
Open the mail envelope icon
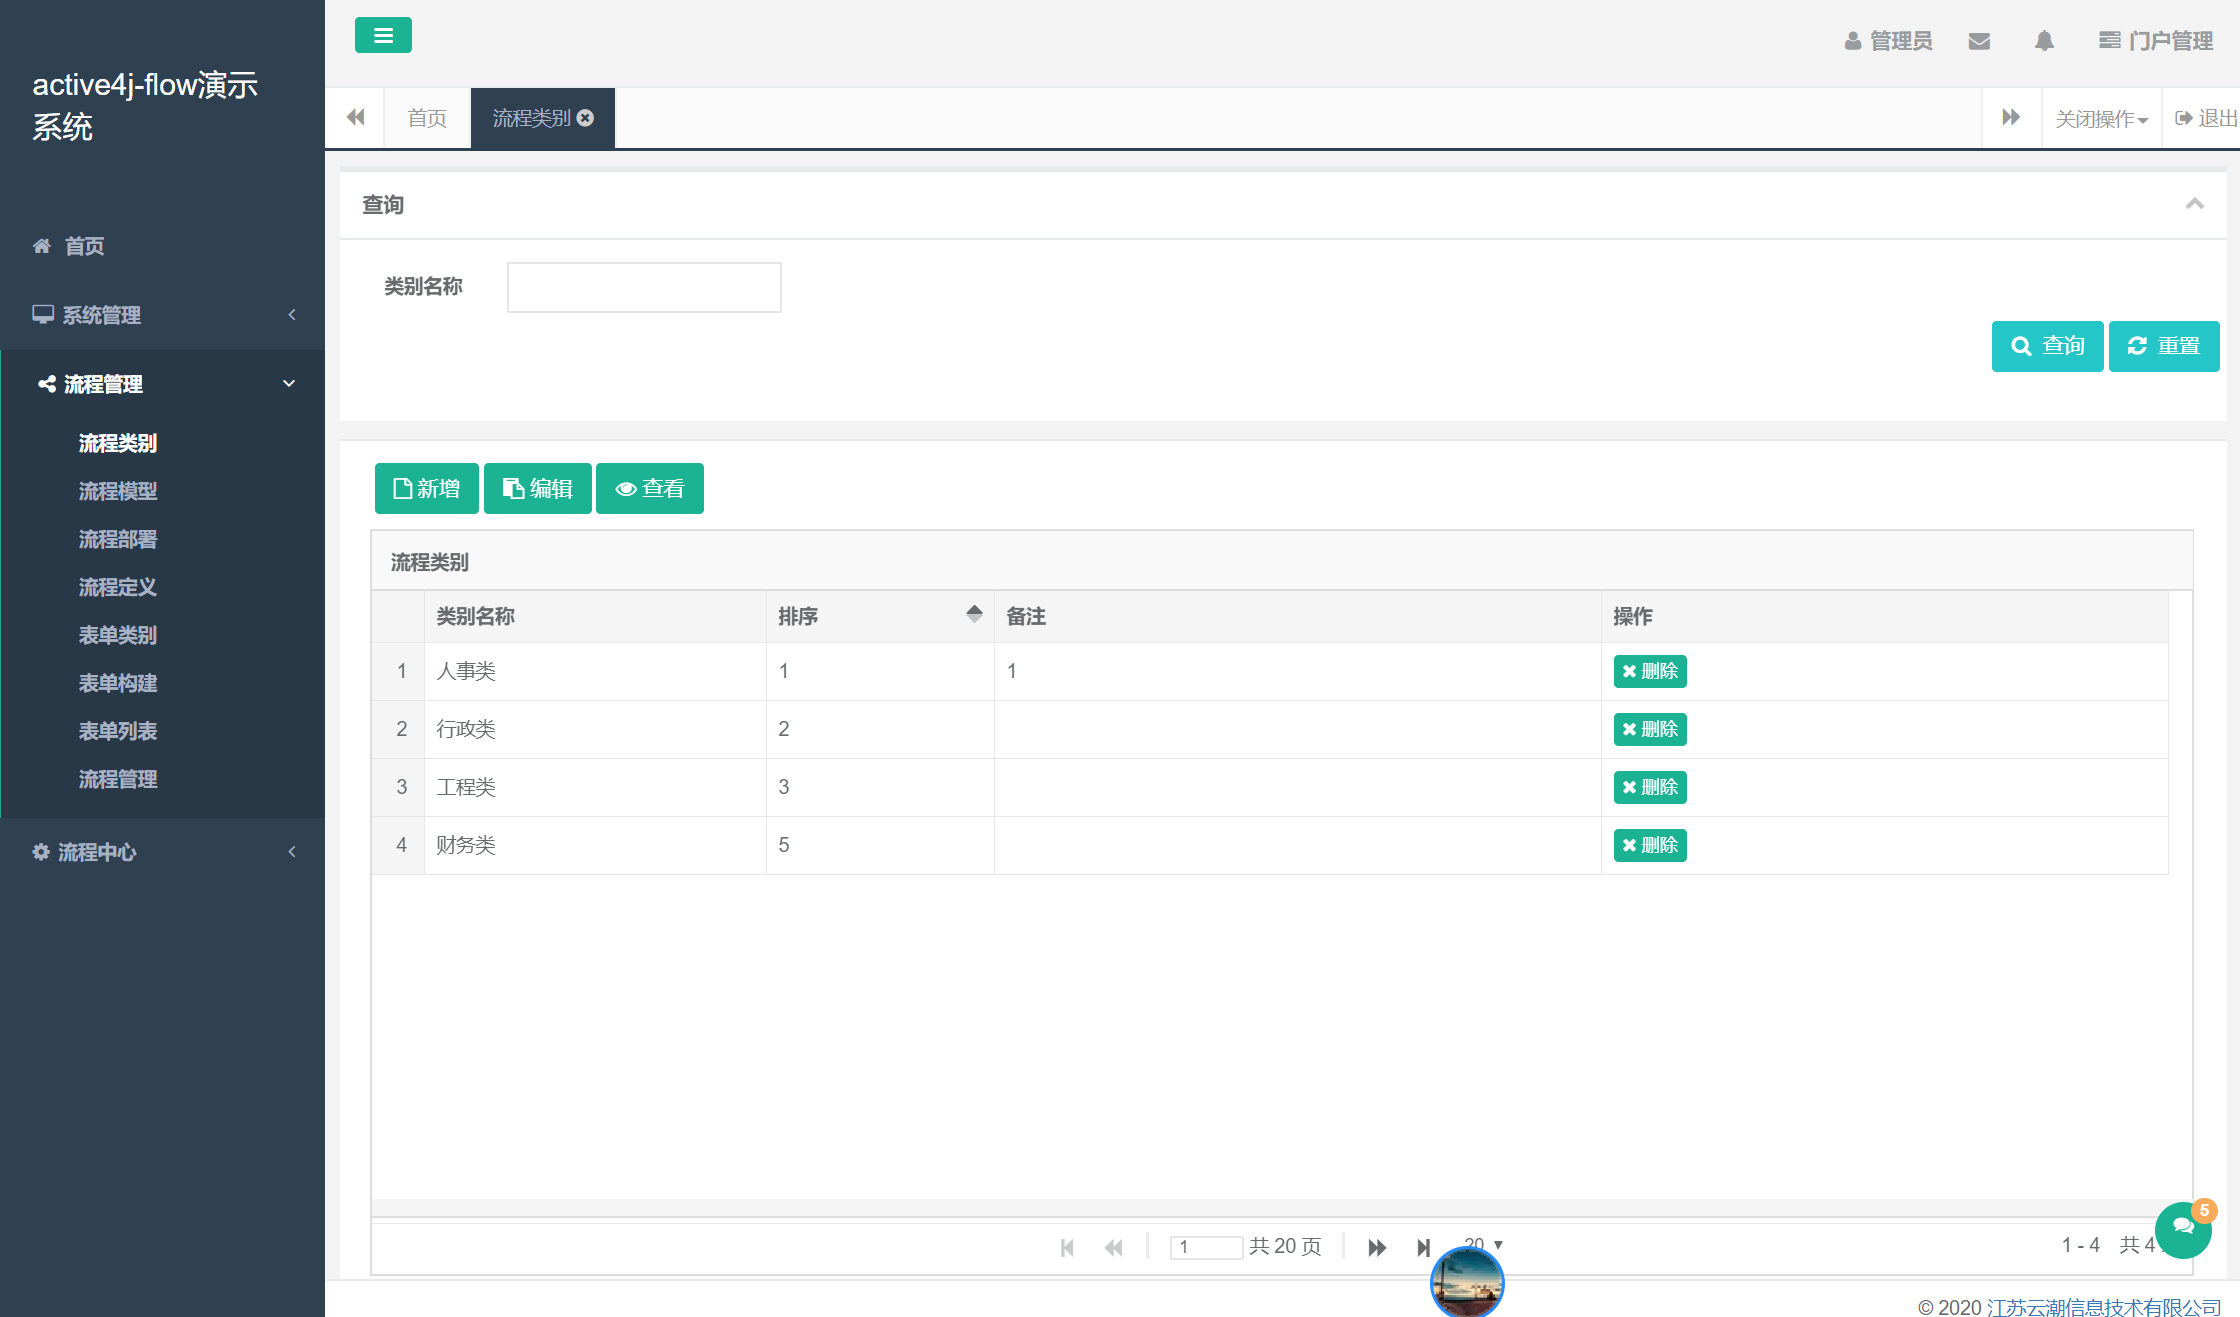(x=1979, y=41)
